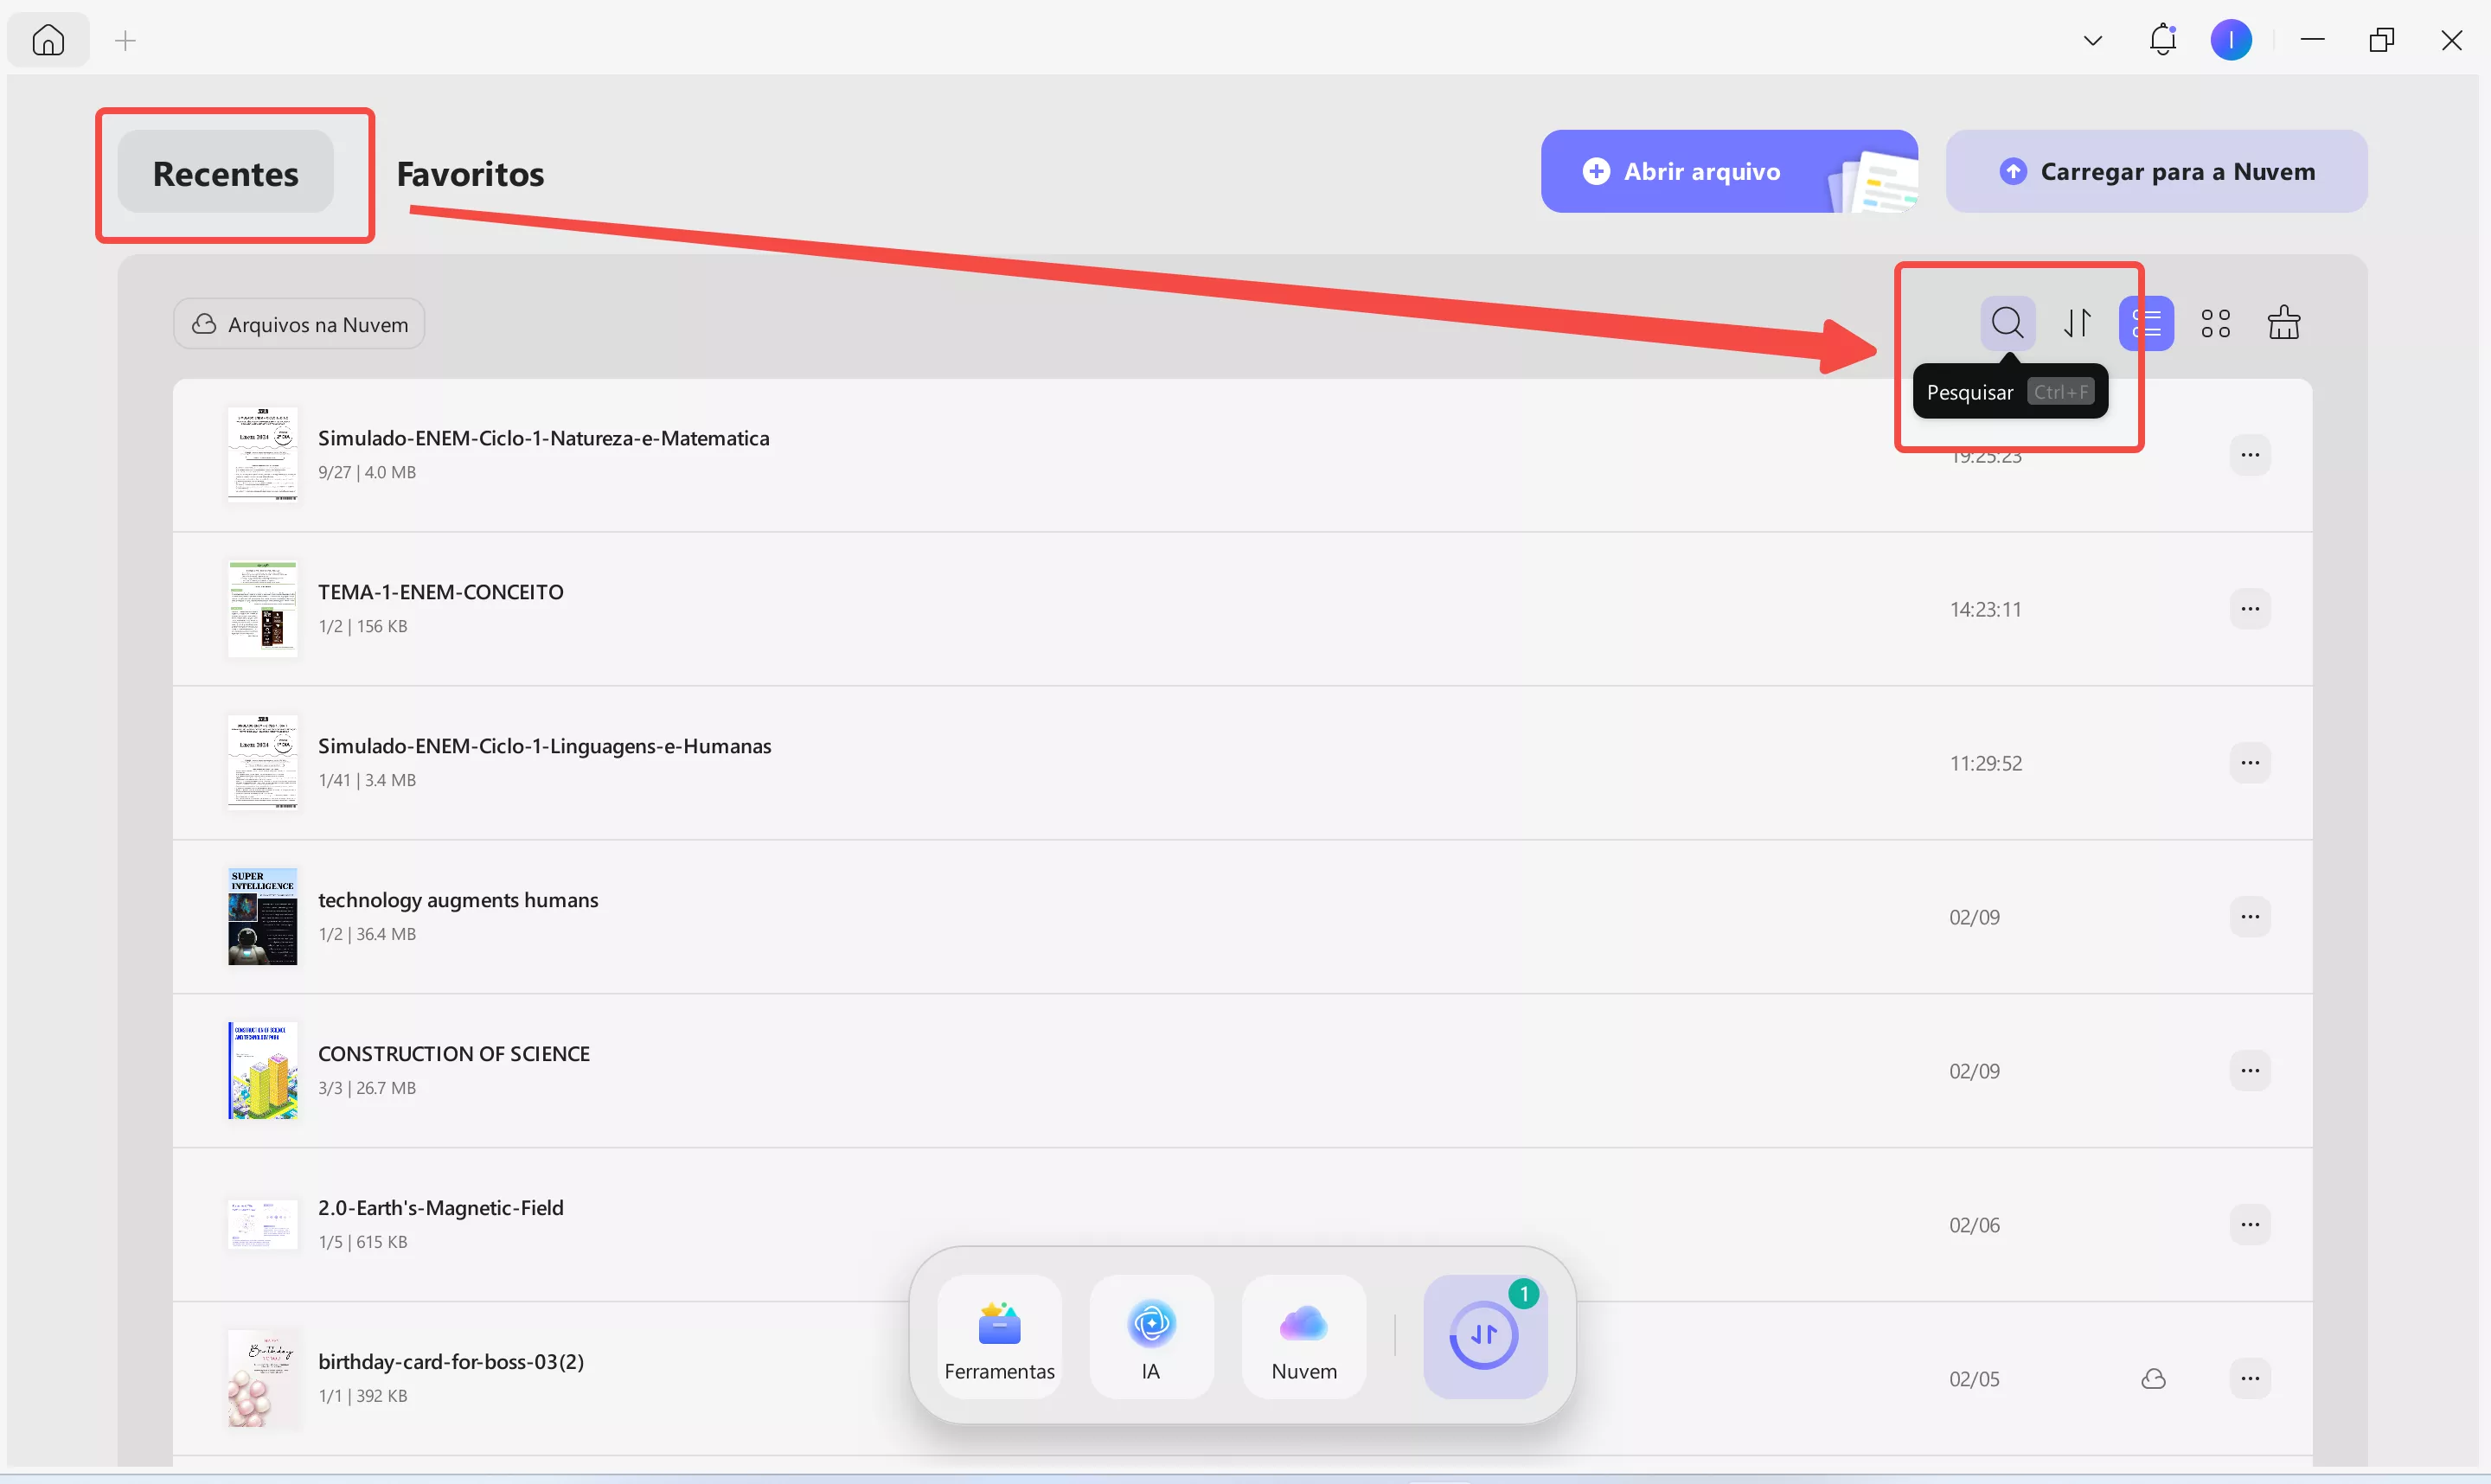Switch to grid view layout

[2215, 323]
